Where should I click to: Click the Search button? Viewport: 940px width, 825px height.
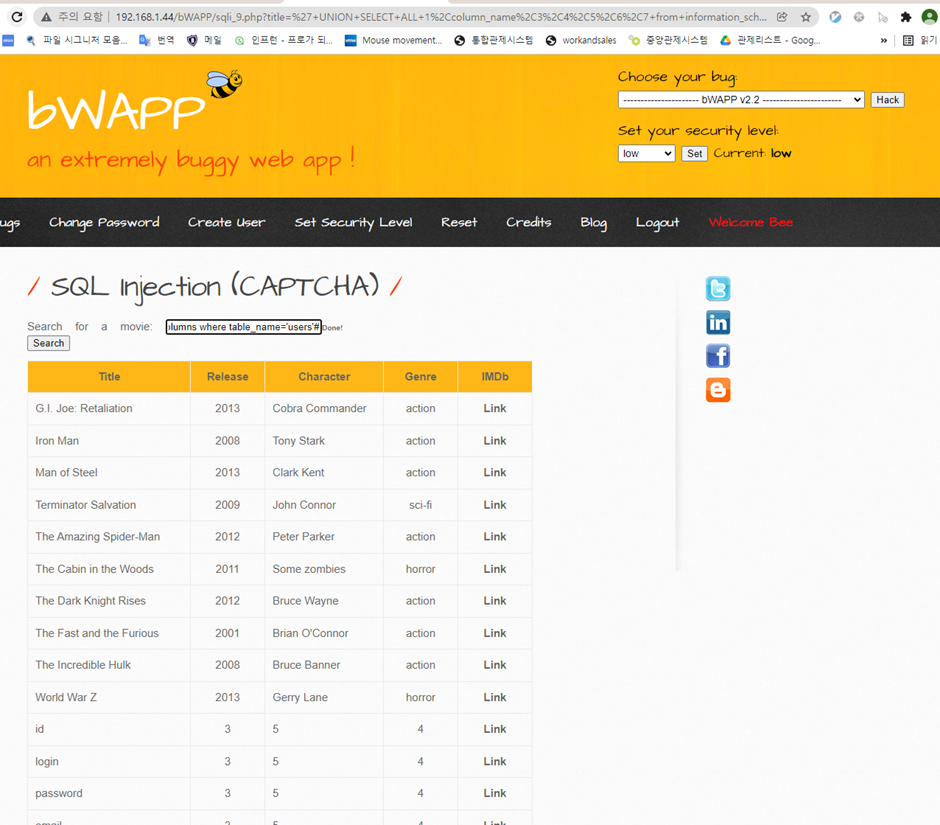pos(49,343)
